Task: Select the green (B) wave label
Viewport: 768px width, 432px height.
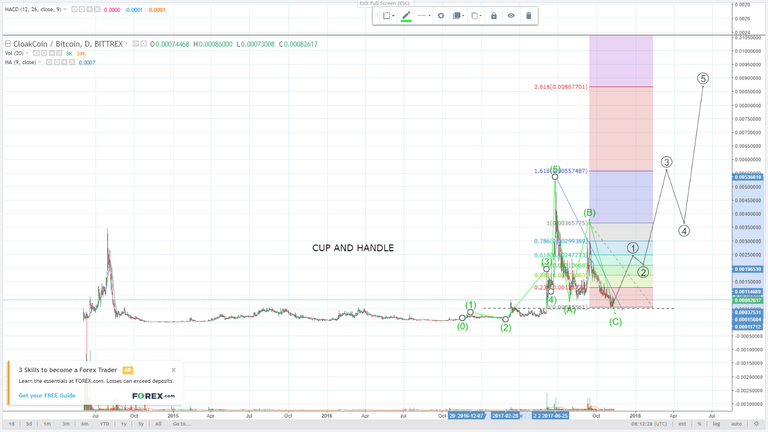Action: [x=589, y=213]
